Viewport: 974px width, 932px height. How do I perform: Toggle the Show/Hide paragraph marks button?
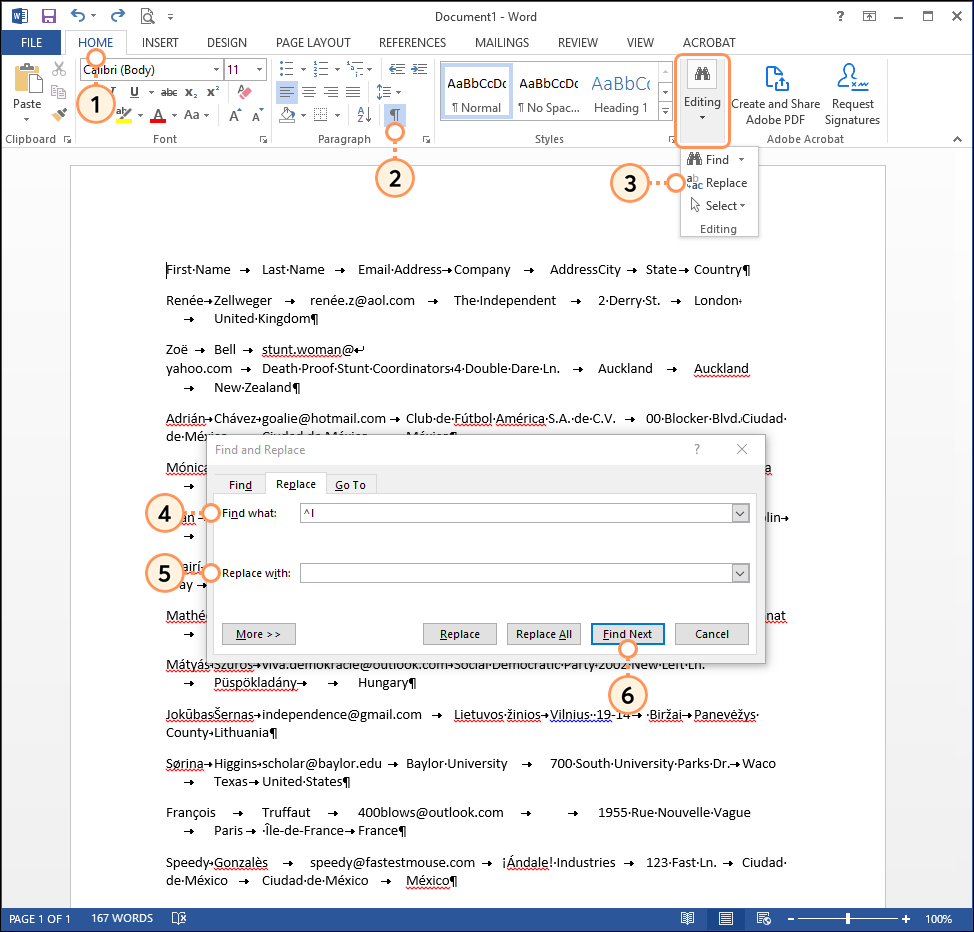click(394, 114)
